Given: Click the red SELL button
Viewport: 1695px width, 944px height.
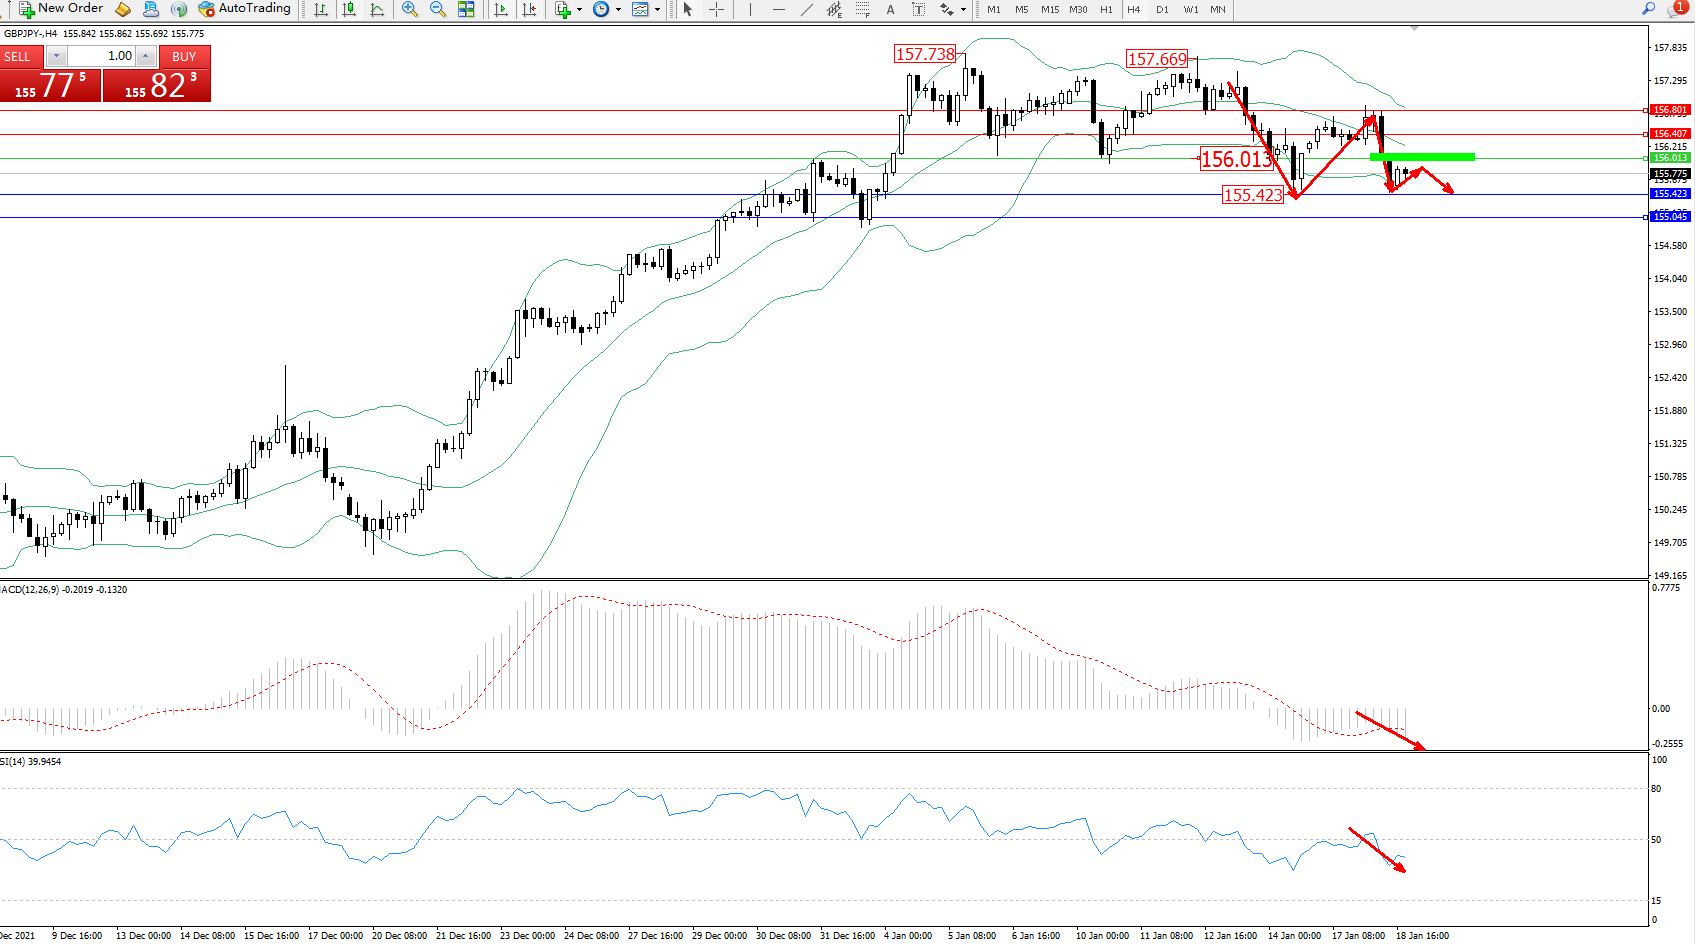Looking at the screenshot, I should click(18, 56).
